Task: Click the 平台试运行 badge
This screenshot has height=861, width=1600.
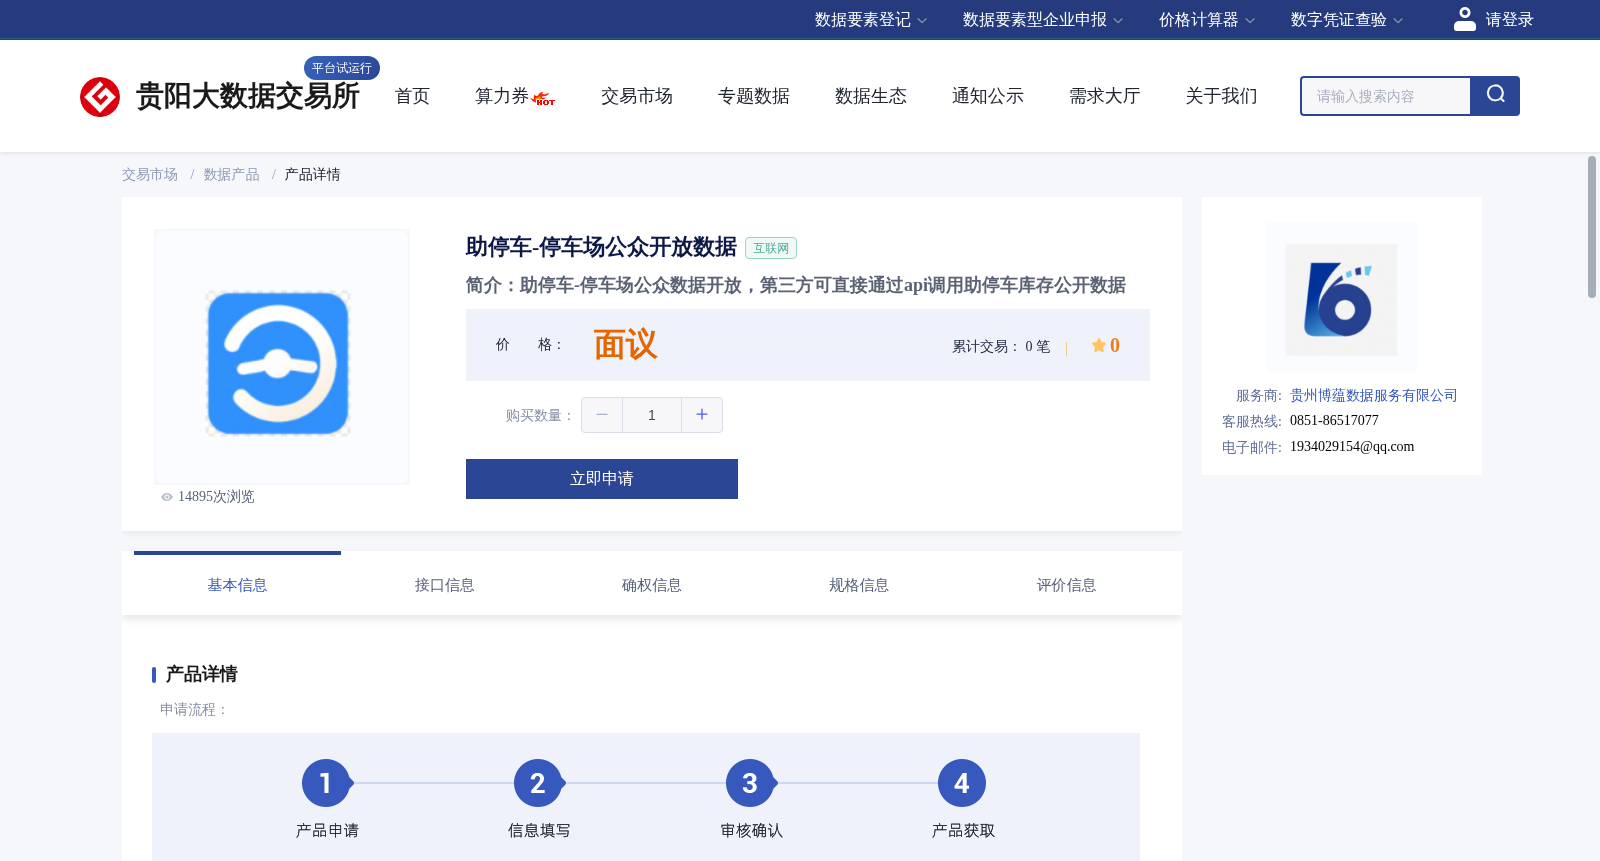Action: [x=342, y=68]
